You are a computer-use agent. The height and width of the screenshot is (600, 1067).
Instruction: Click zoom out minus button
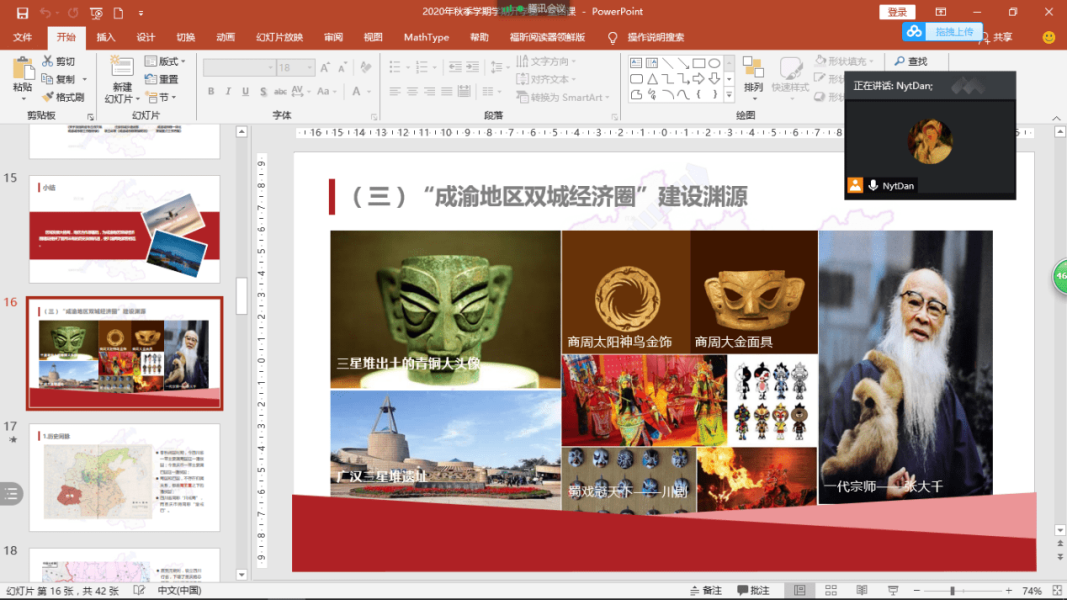click(917, 590)
